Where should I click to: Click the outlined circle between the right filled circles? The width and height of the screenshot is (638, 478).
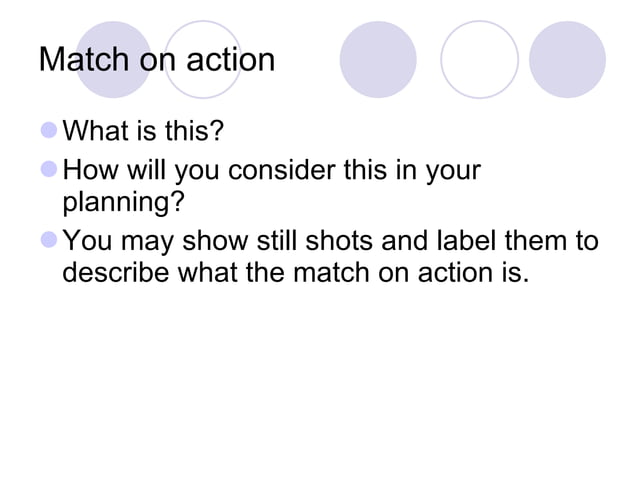480,59
